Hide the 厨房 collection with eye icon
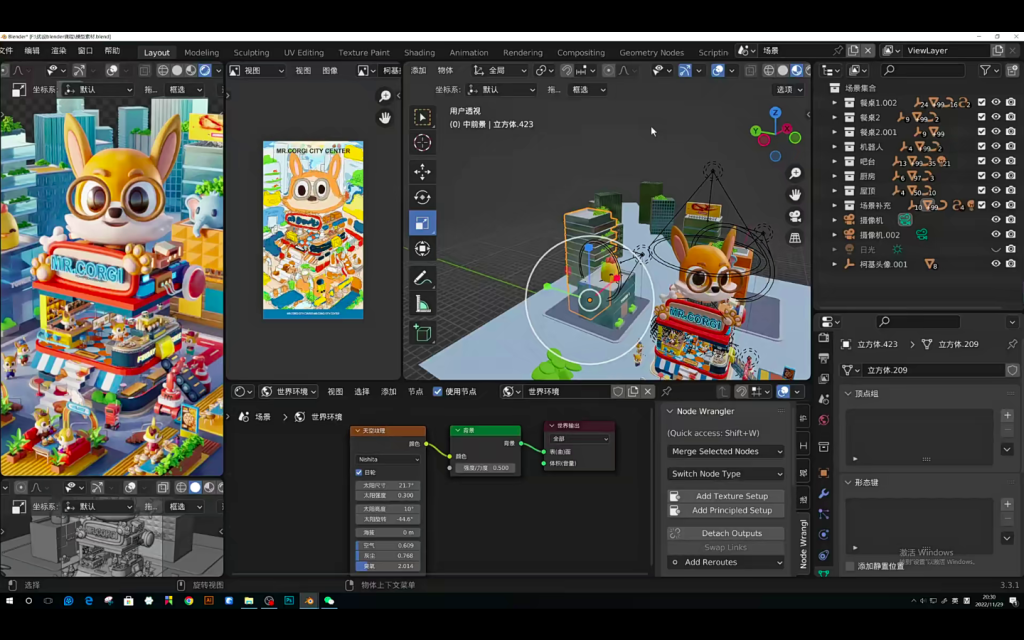The height and width of the screenshot is (640, 1024). 995,176
